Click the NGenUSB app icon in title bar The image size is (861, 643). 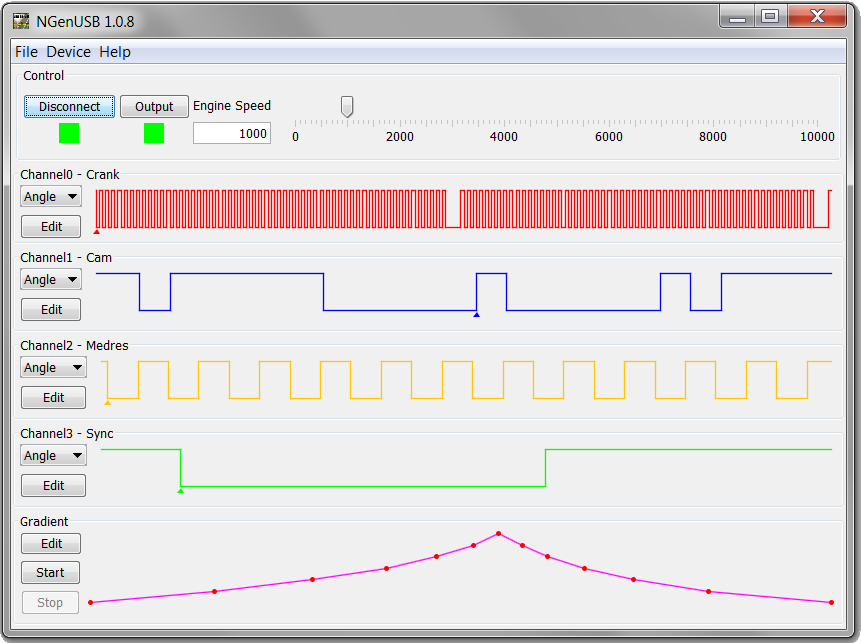21,21
